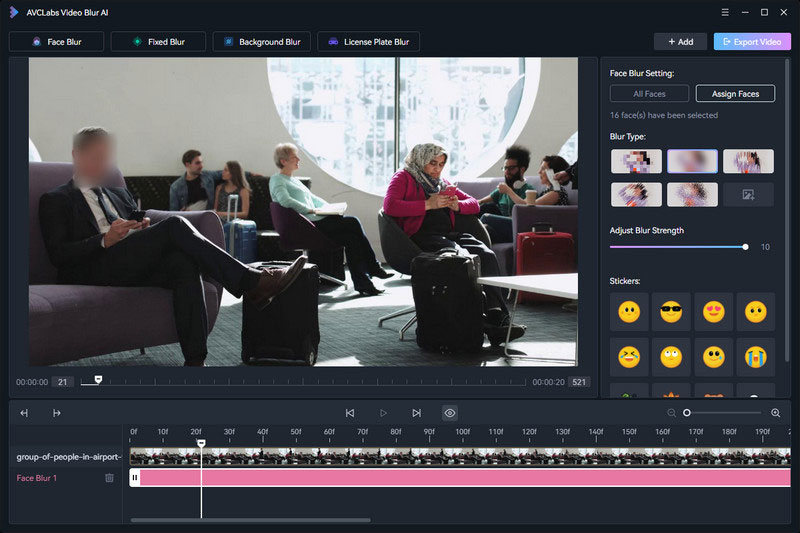Zoom out on the timeline
Screen dimensions: 800x533
672,412
